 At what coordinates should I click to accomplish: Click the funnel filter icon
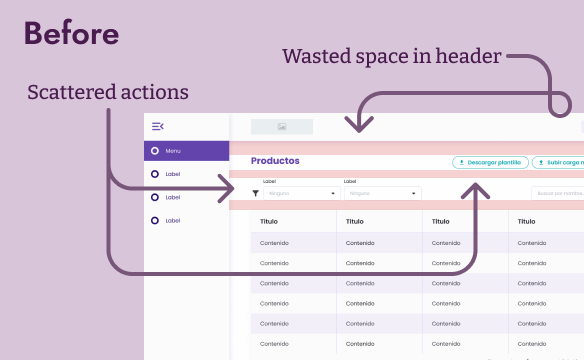point(256,193)
